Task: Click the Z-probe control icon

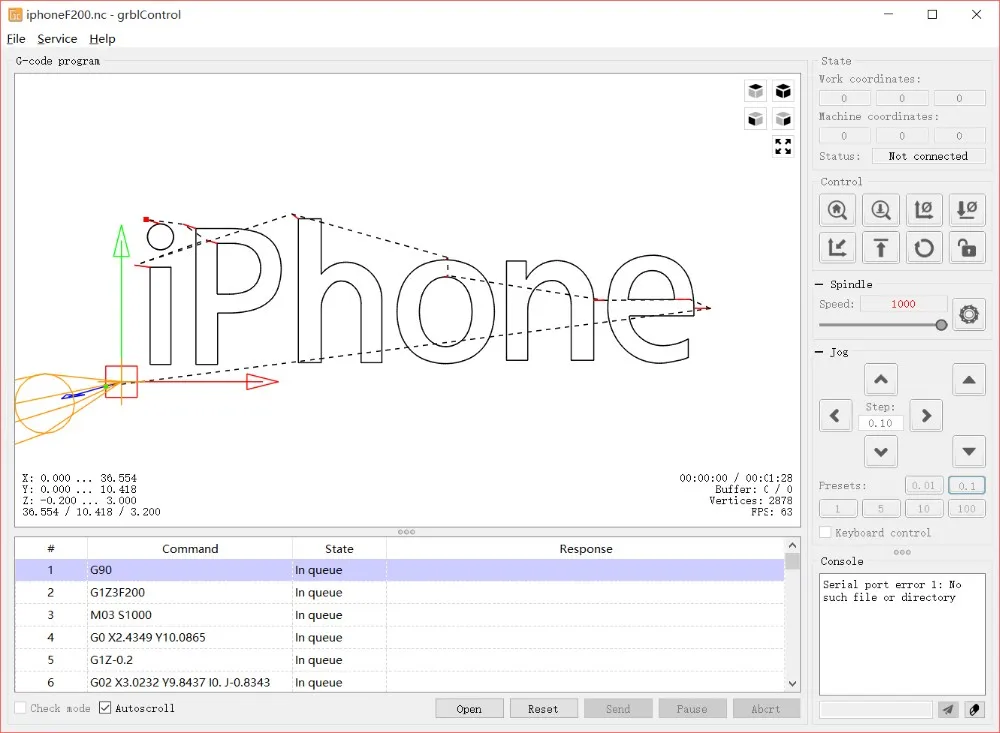Action: point(880,210)
